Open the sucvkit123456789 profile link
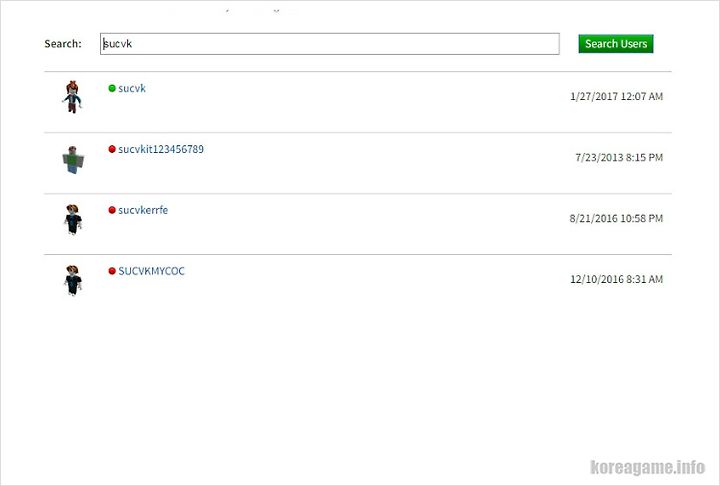The height and width of the screenshot is (486, 720). (161, 149)
